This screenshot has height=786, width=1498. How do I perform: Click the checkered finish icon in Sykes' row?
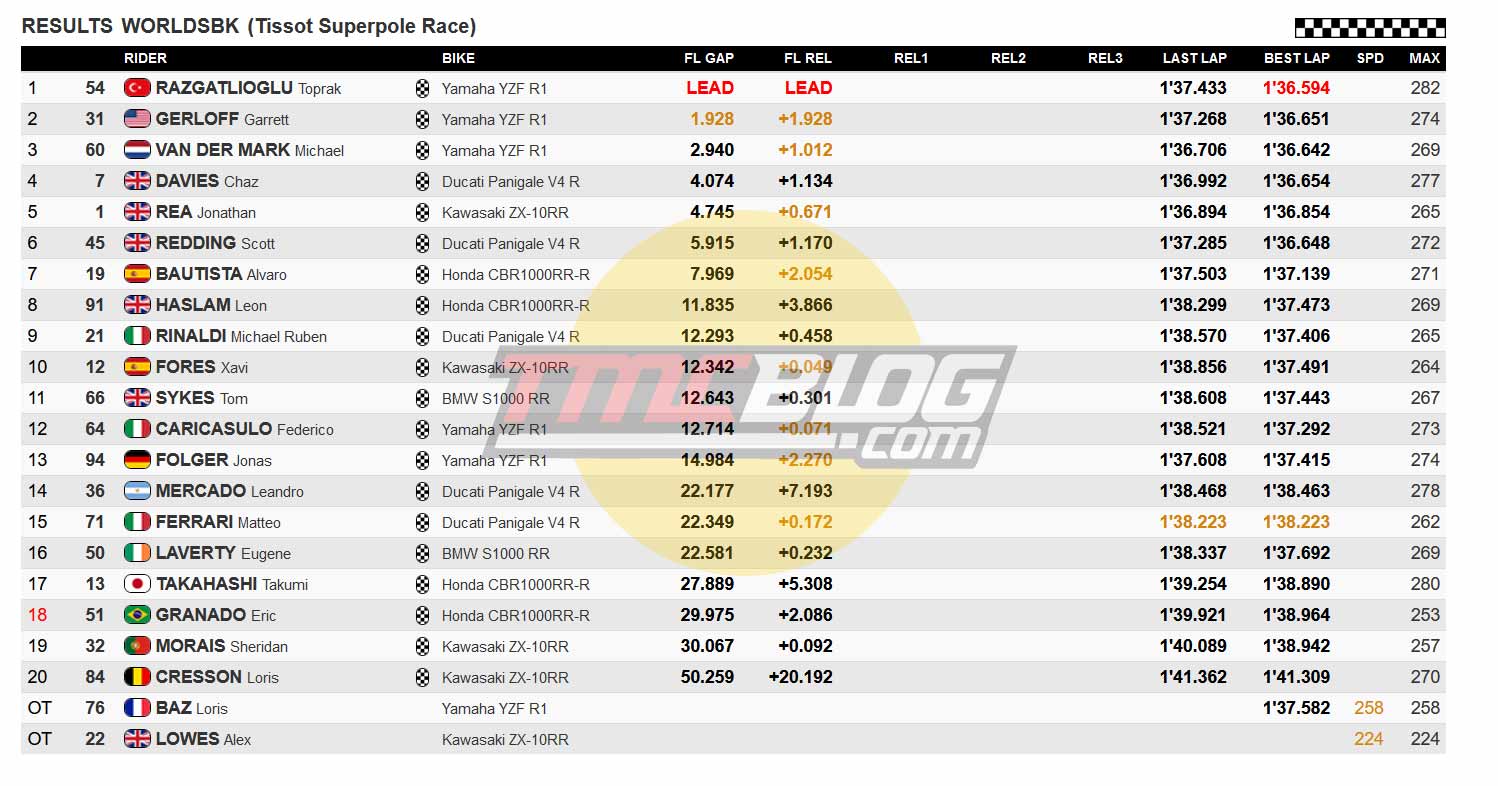pyautogui.click(x=422, y=398)
